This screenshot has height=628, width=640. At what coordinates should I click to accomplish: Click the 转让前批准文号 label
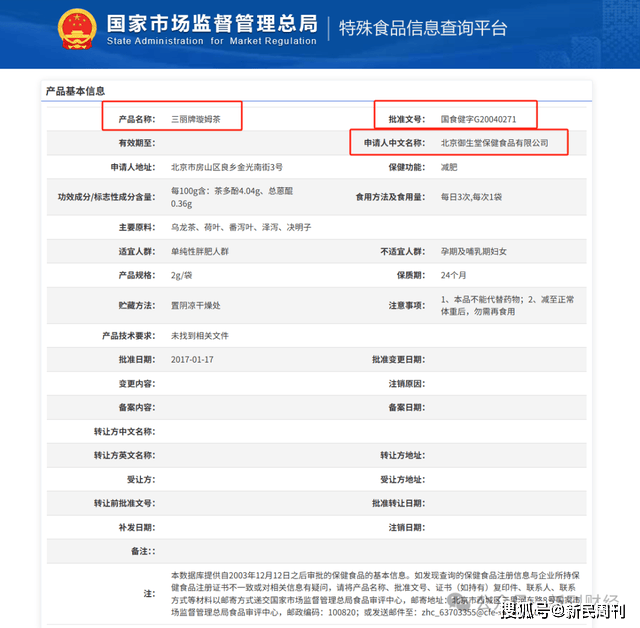(124, 503)
